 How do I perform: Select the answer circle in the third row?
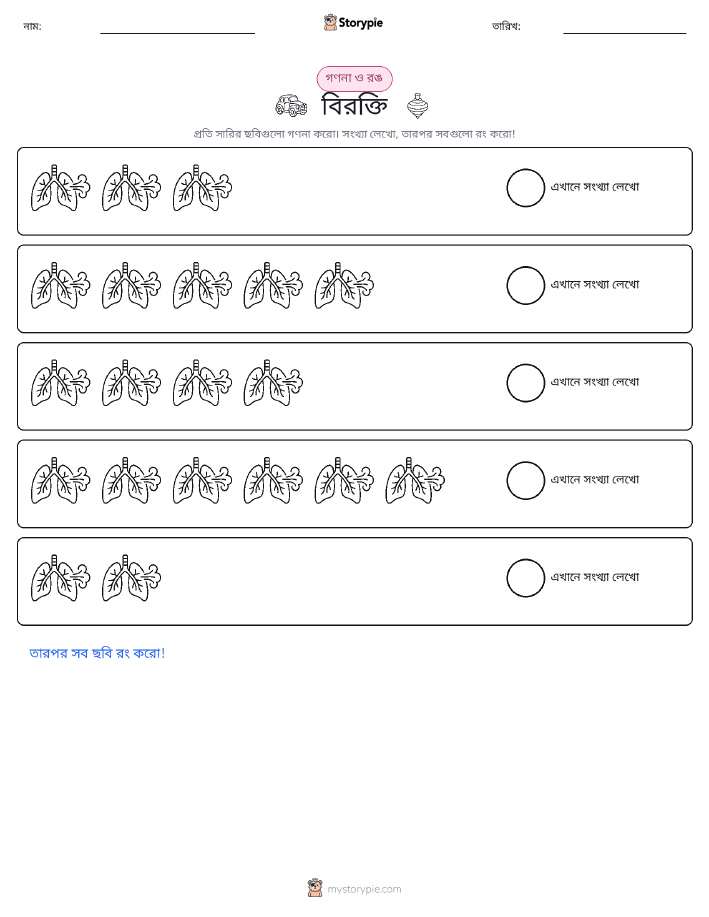525,383
